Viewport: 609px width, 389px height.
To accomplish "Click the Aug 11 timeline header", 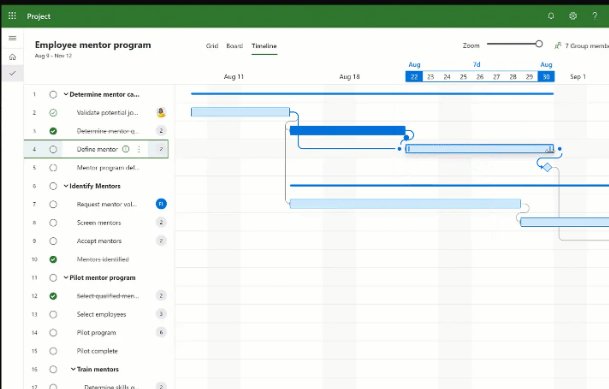I will (234, 77).
